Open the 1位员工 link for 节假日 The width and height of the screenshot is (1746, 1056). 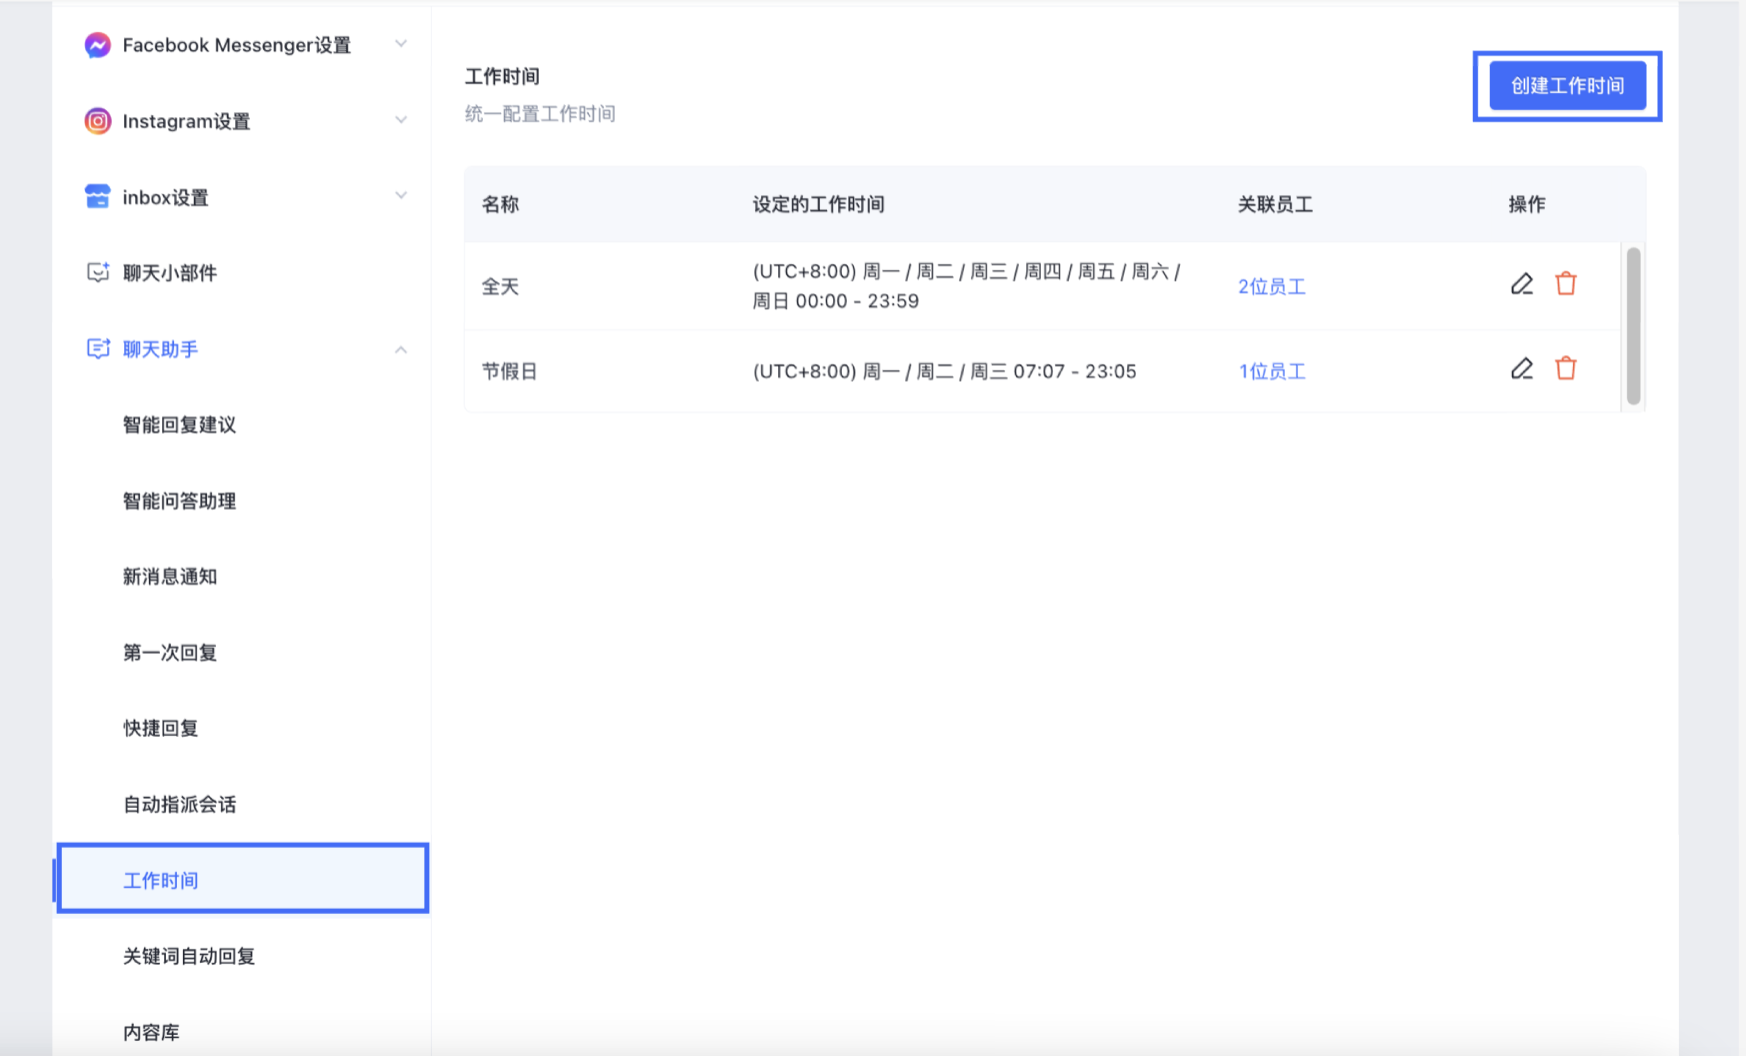[x=1271, y=371]
